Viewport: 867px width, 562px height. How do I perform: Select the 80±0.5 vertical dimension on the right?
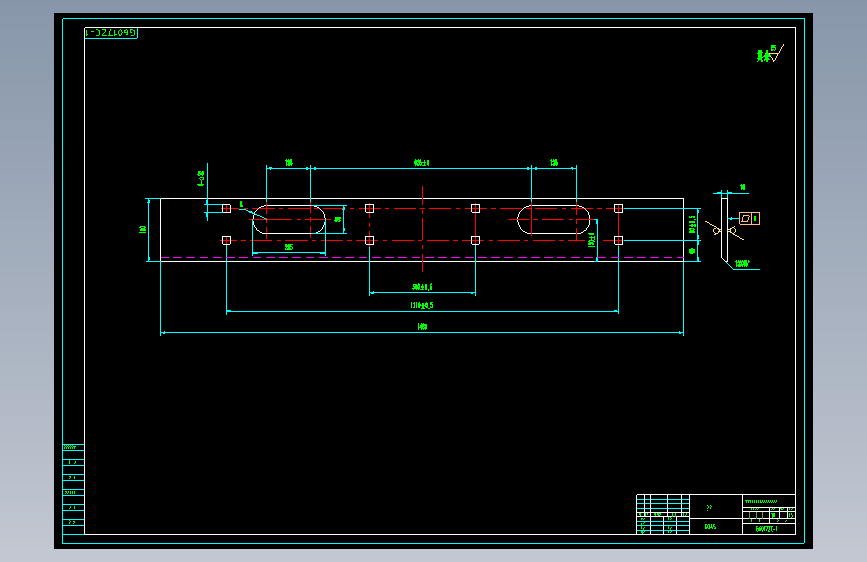[692, 224]
